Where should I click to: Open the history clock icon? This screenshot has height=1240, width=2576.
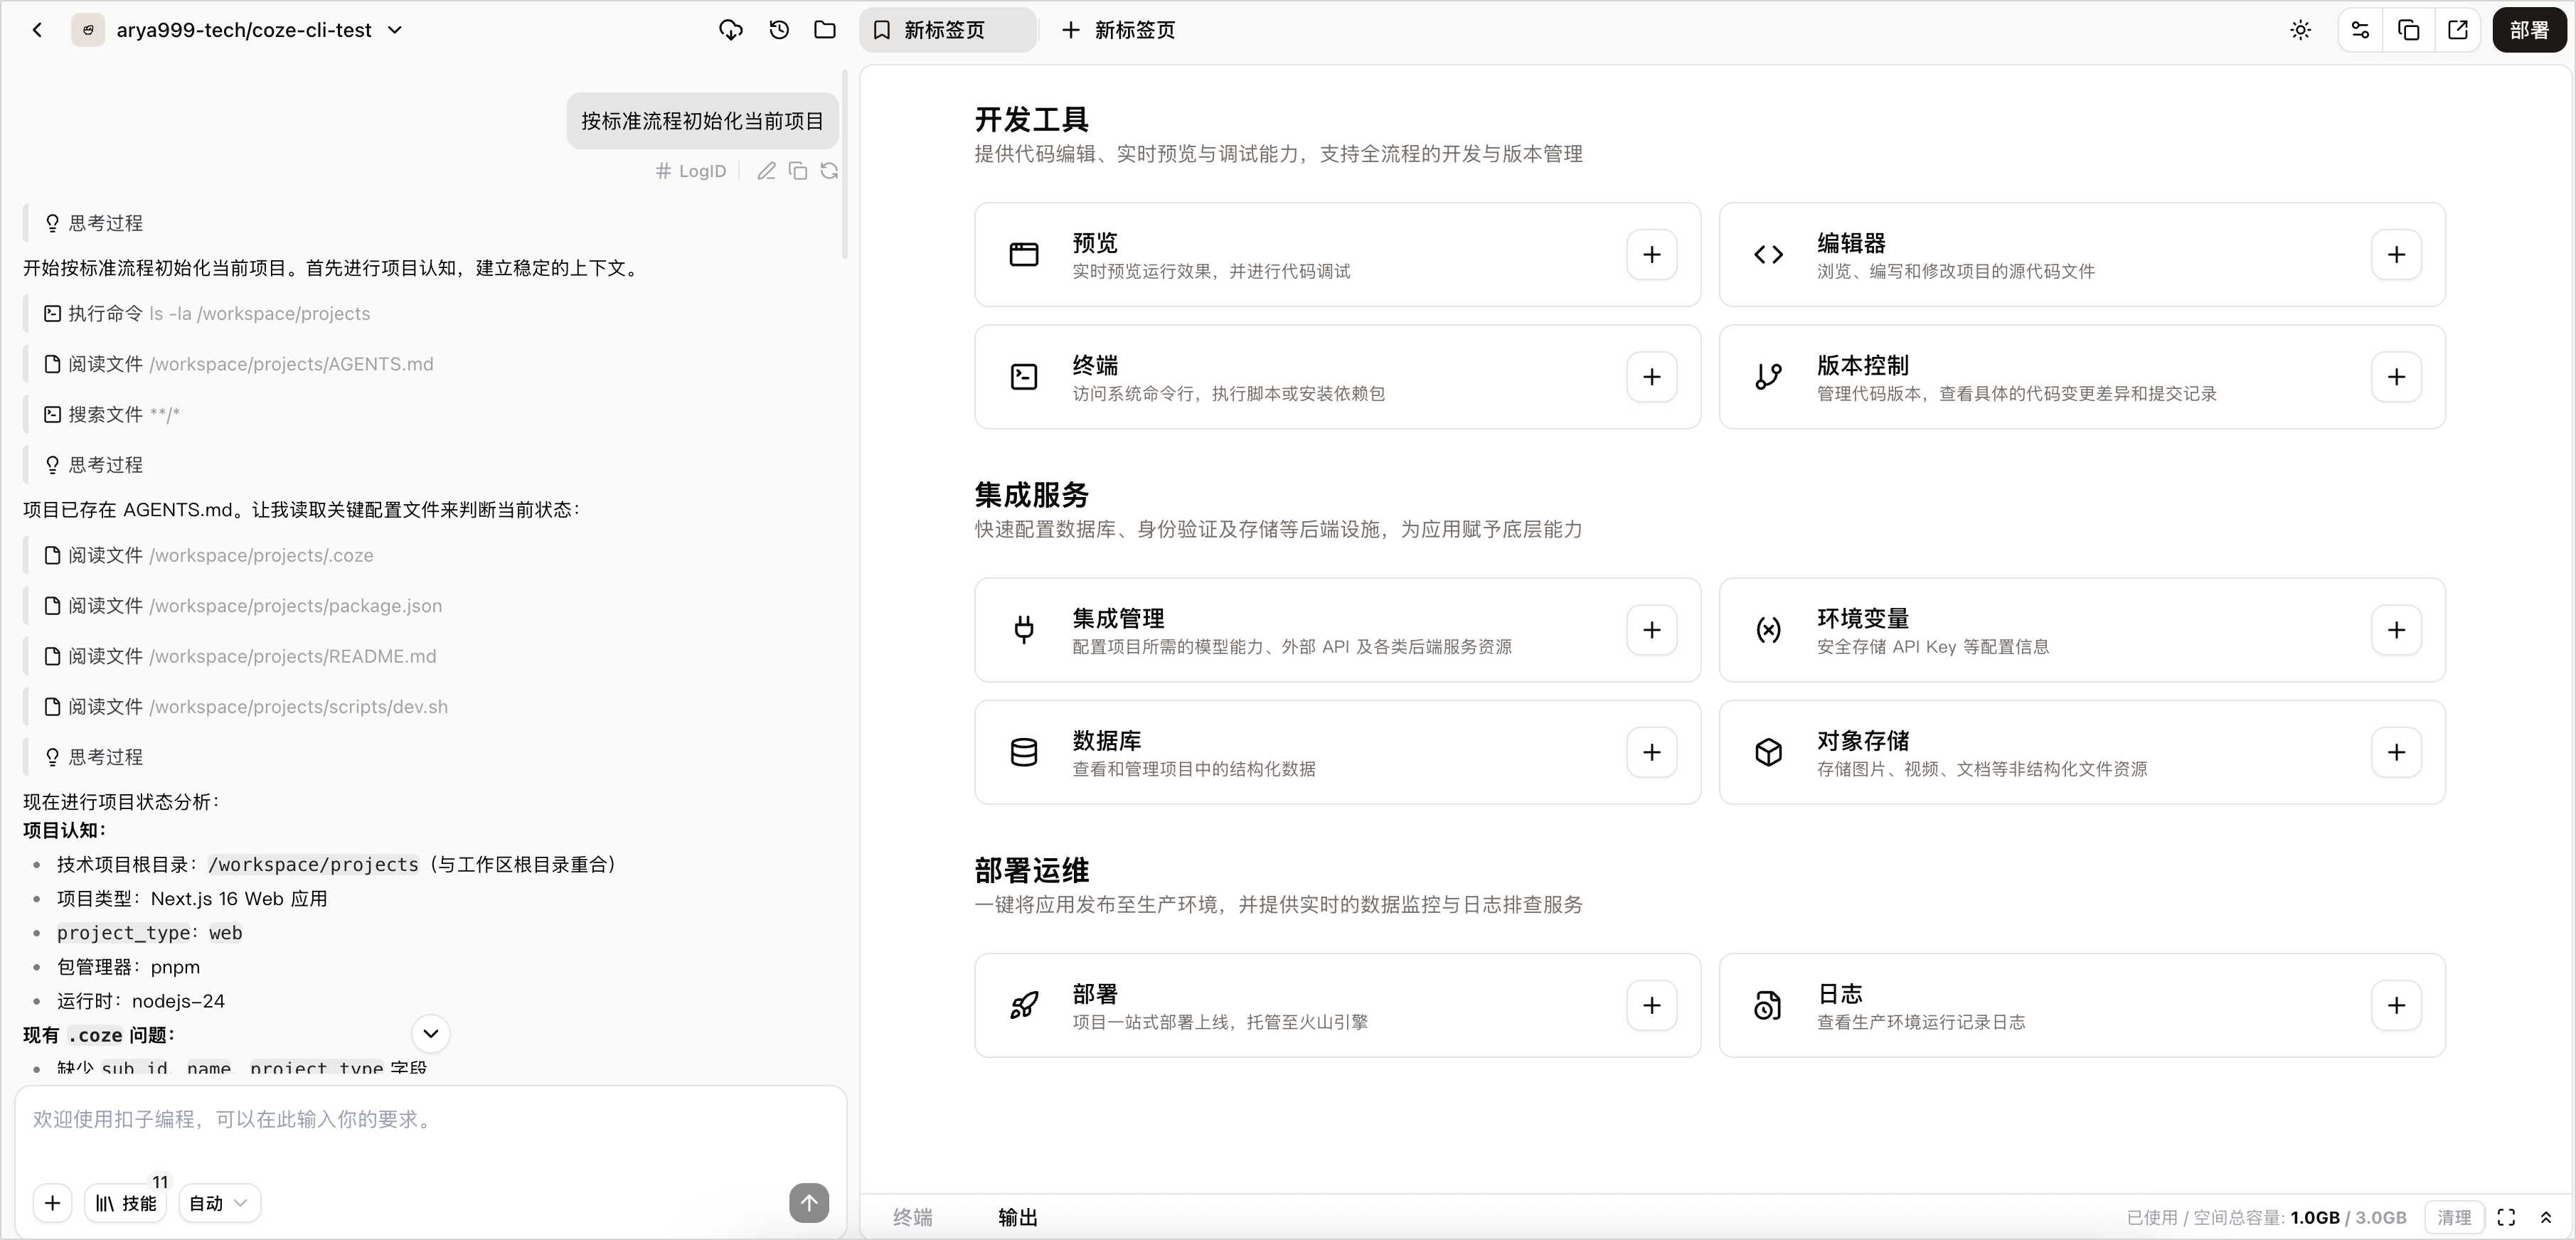click(779, 30)
